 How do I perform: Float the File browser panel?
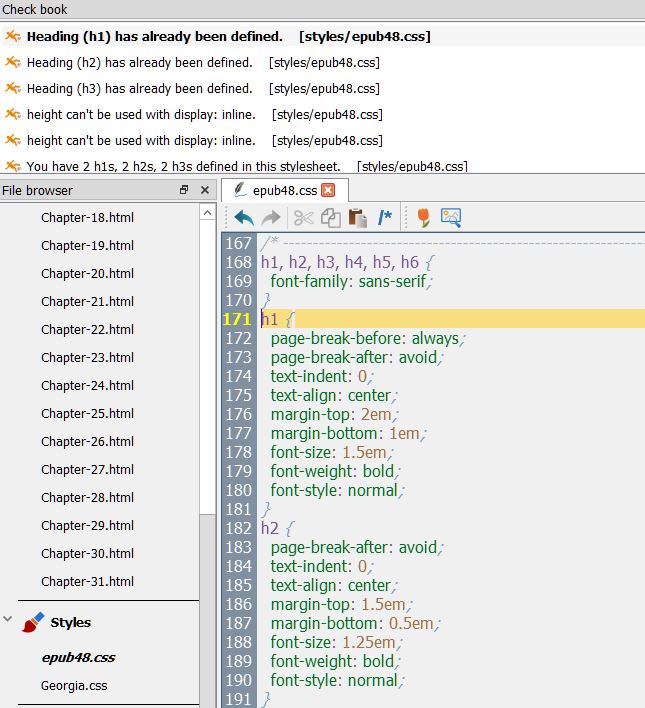point(184,190)
